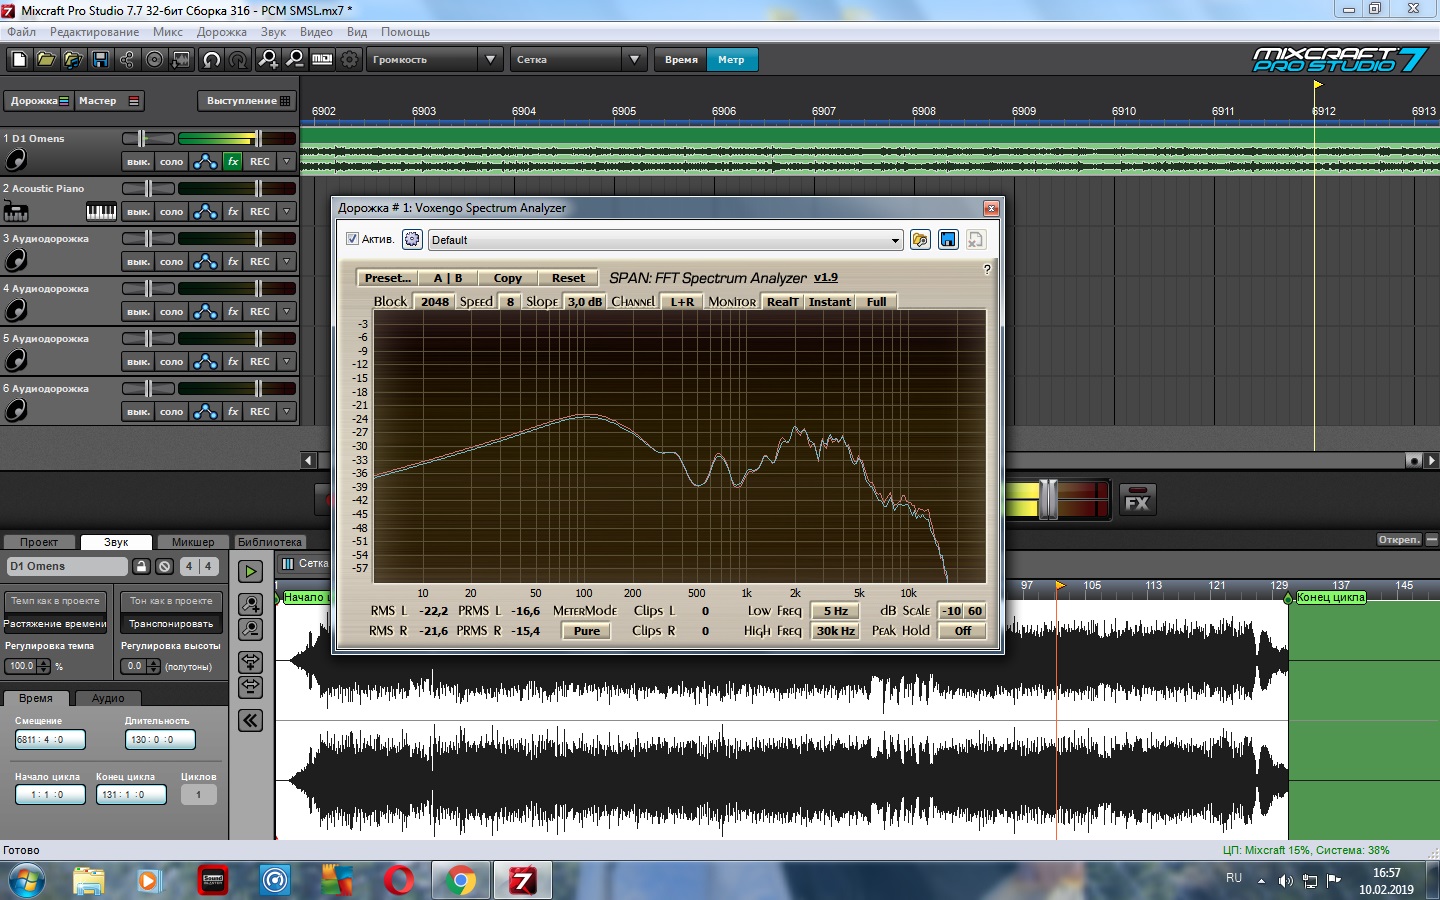Open the track 3 Аудиодорожка options arrow
The height and width of the screenshot is (900, 1440).
pyautogui.click(x=287, y=261)
